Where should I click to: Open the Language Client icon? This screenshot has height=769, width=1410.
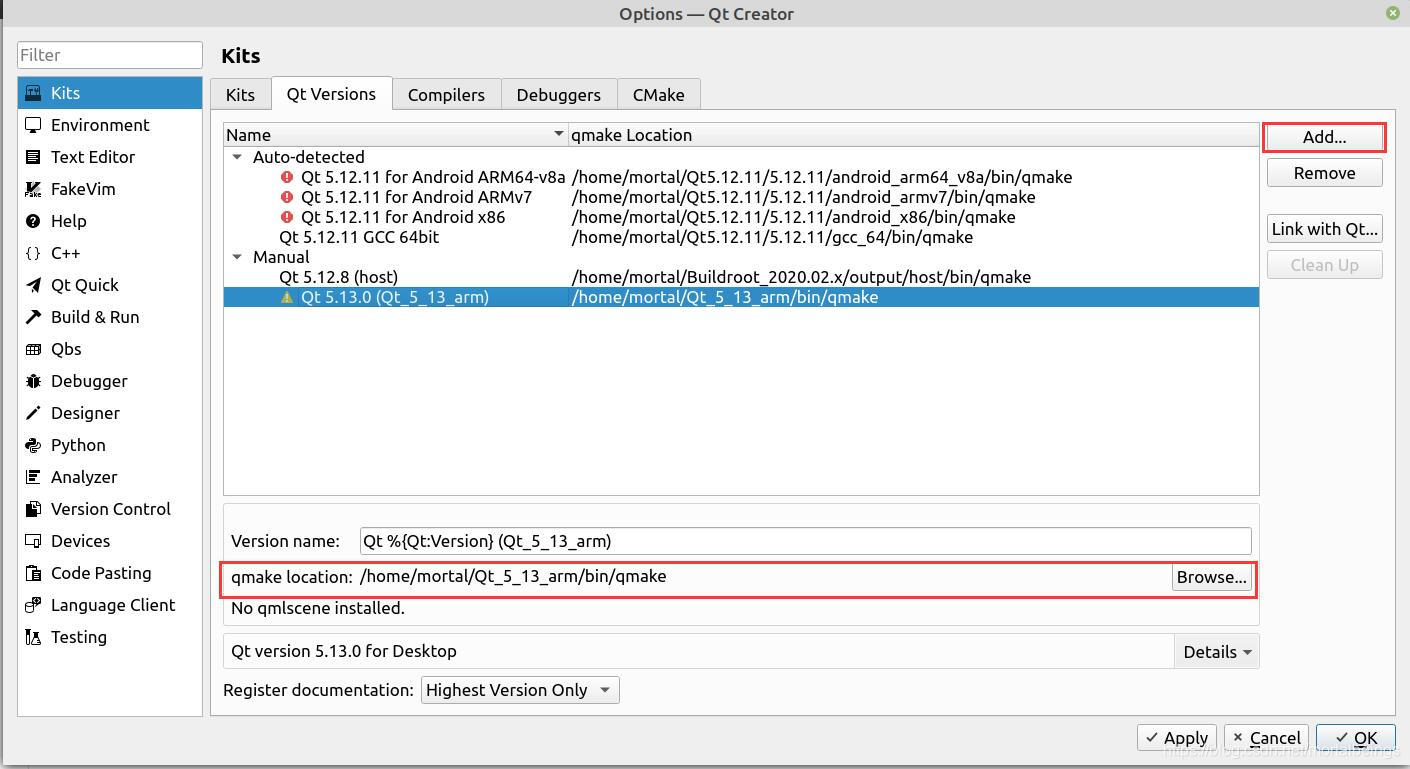pos(33,605)
